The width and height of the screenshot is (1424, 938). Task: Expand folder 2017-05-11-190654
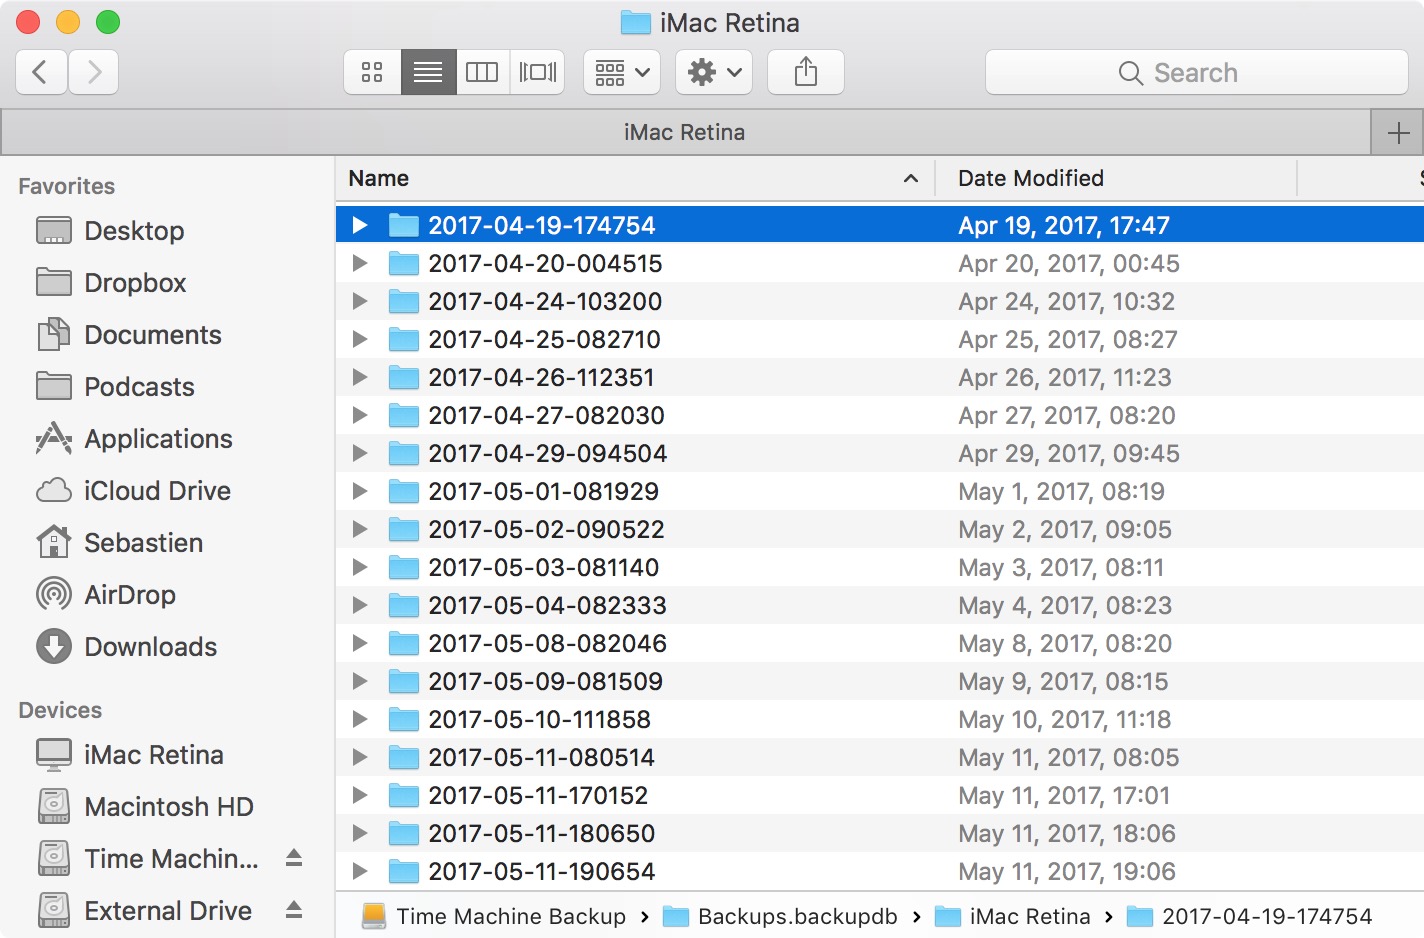360,872
